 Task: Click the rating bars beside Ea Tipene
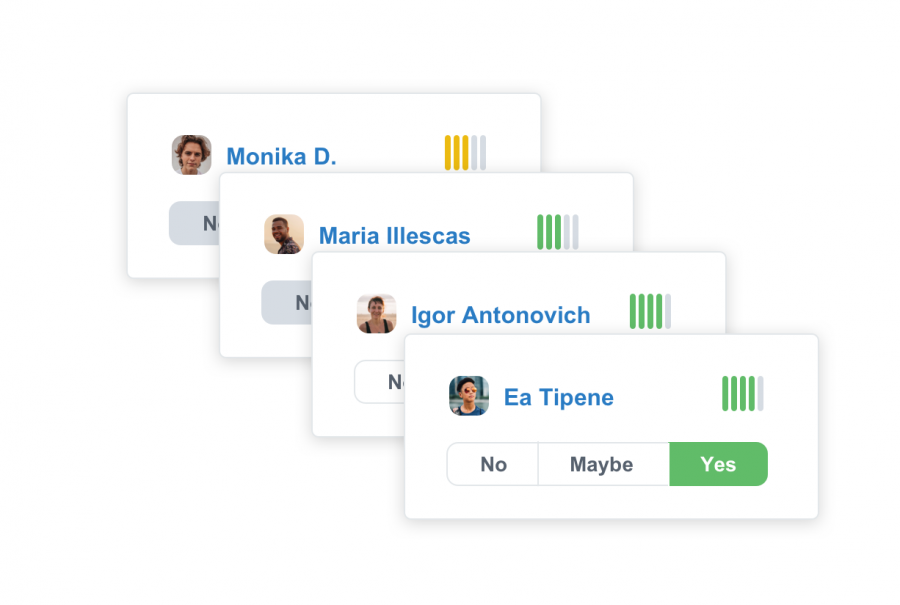click(742, 393)
